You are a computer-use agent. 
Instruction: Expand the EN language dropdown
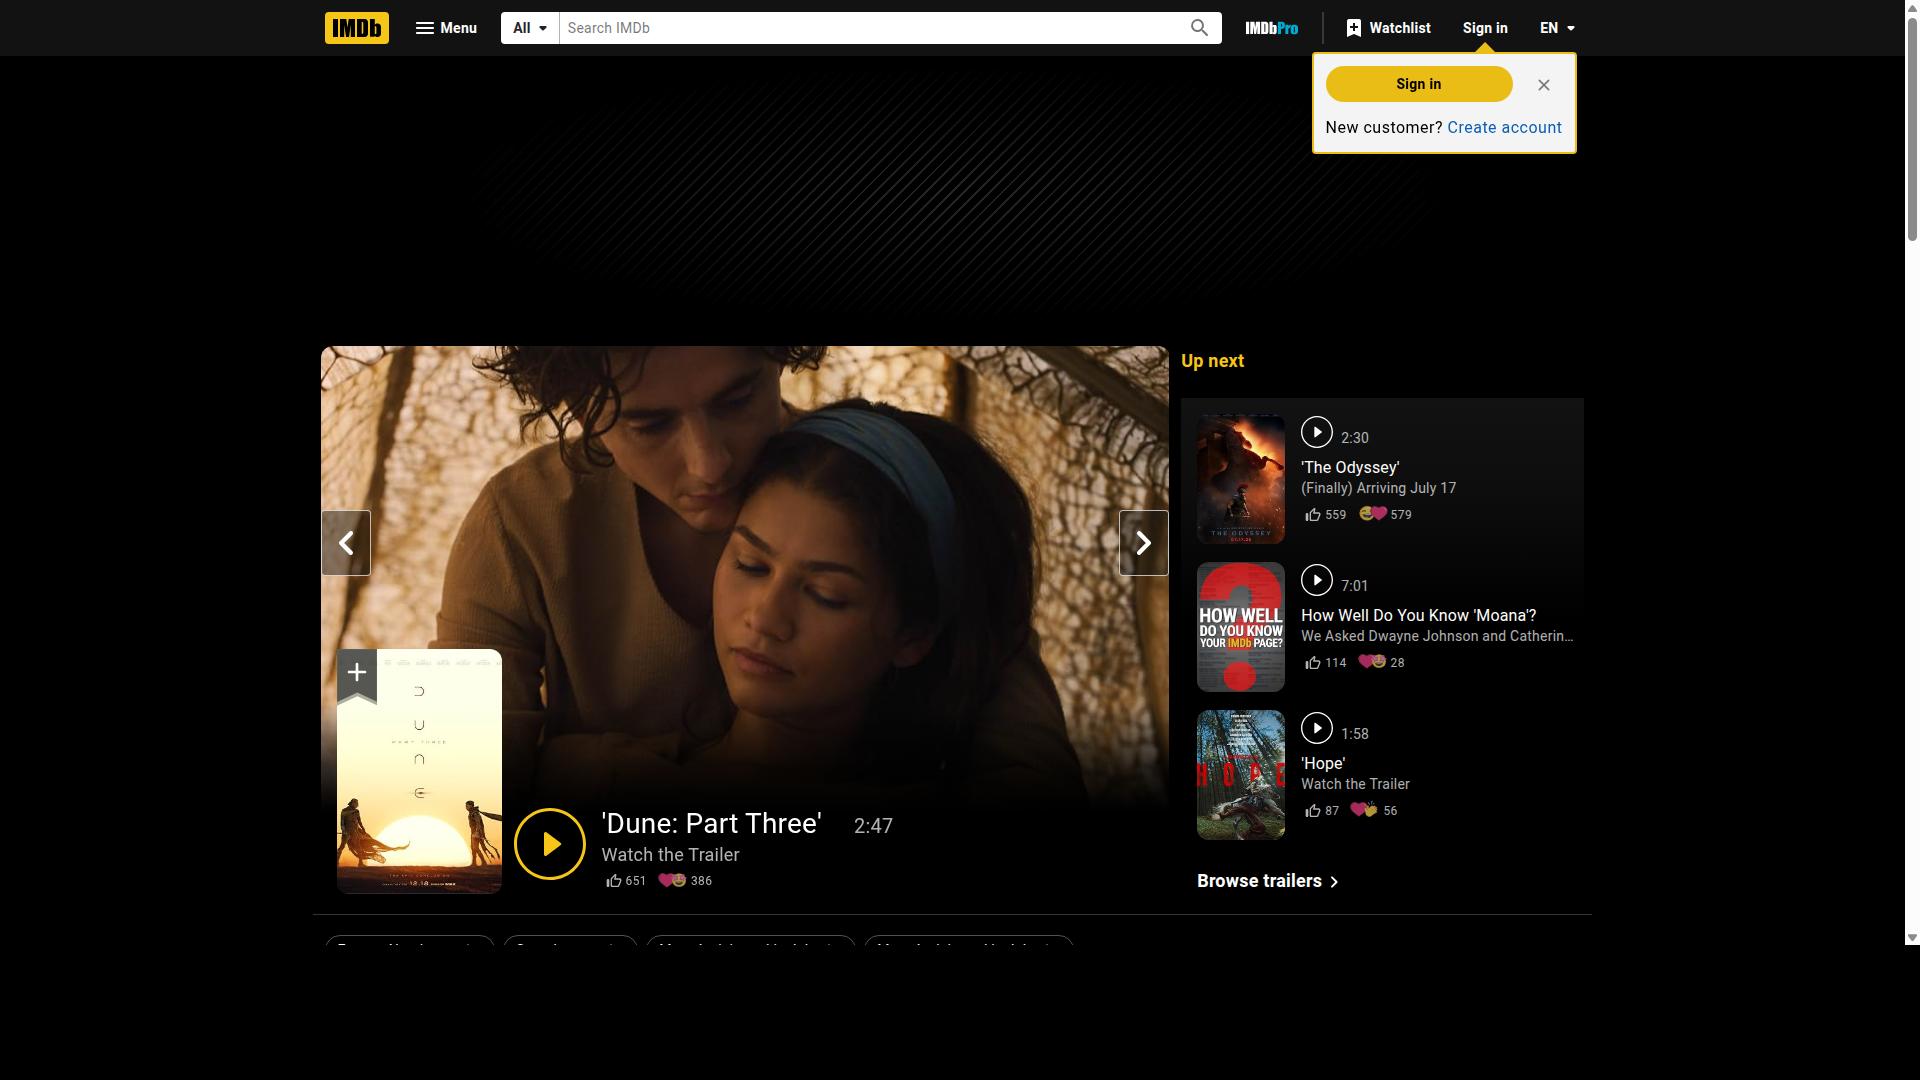pos(1557,28)
